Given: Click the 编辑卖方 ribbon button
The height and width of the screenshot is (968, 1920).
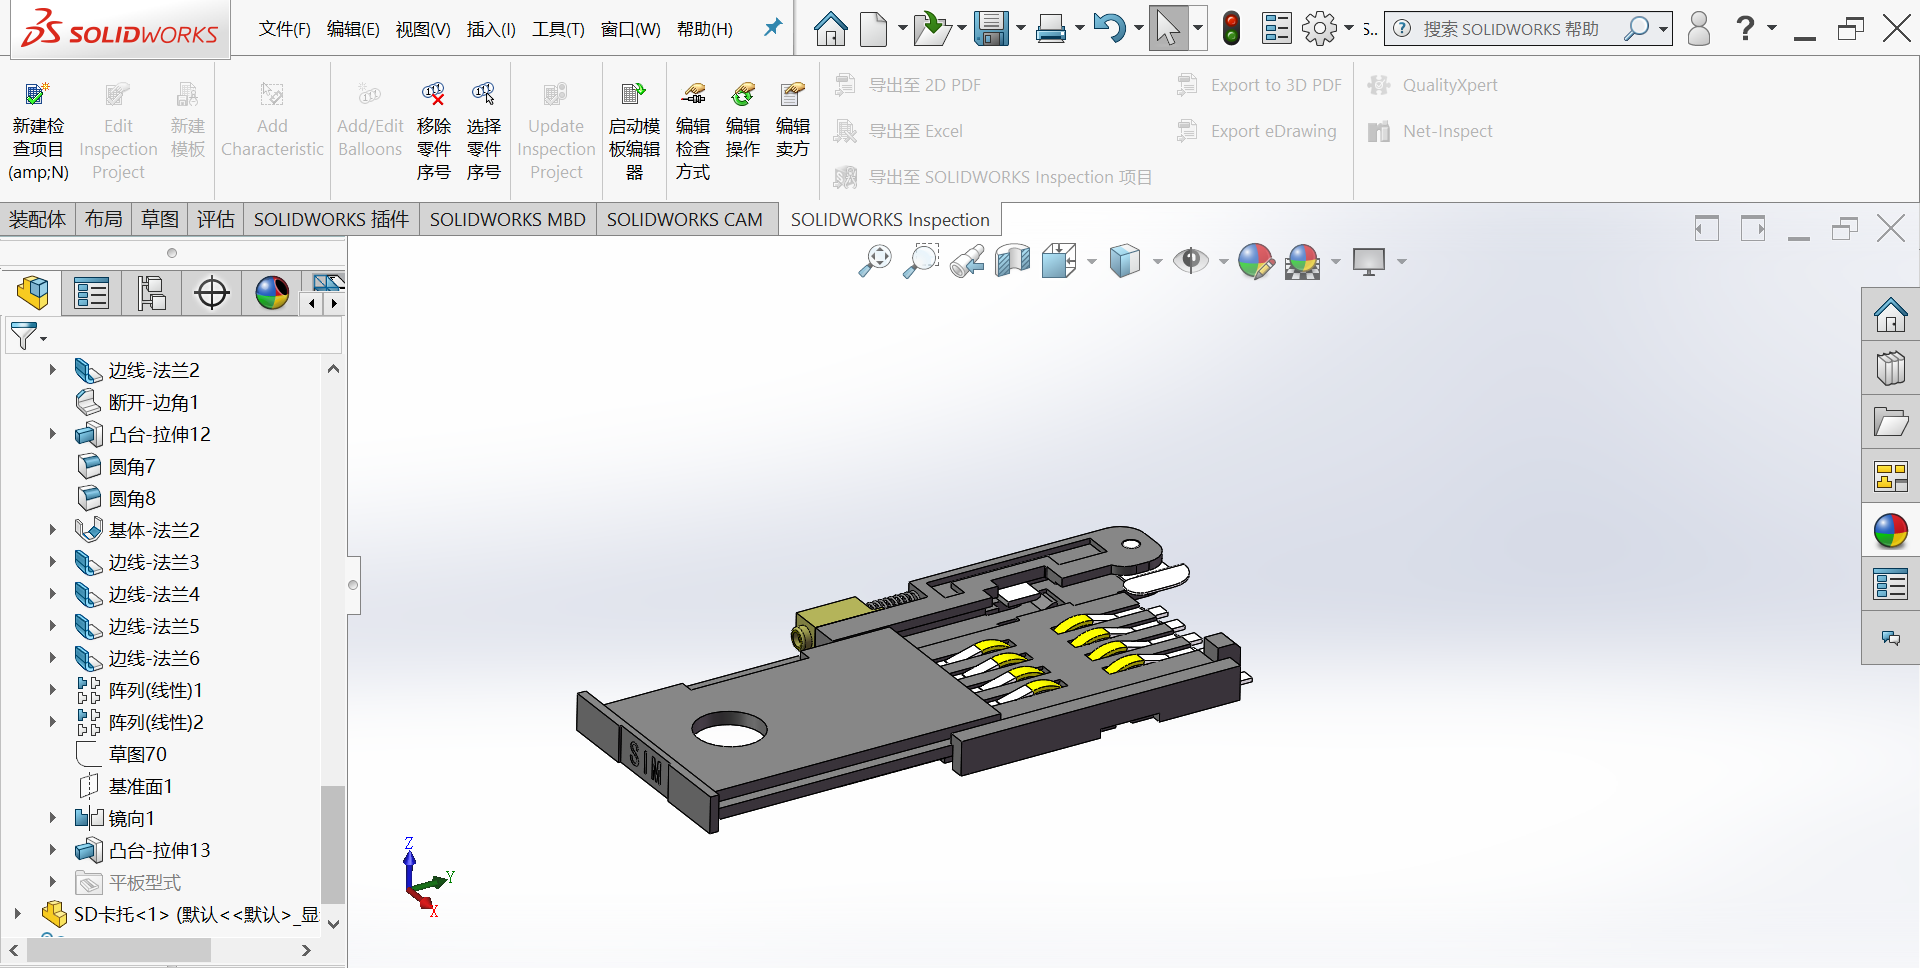Looking at the screenshot, I should coord(793,120).
